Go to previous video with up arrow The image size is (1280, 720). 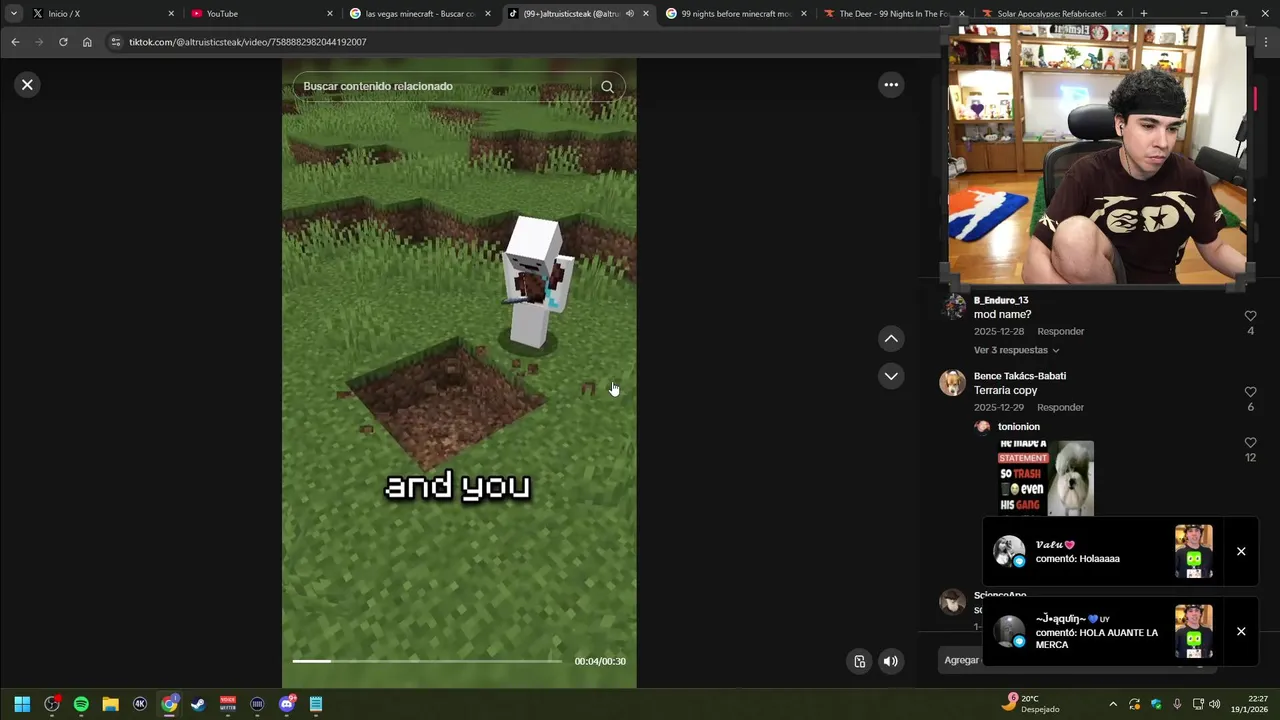891,339
